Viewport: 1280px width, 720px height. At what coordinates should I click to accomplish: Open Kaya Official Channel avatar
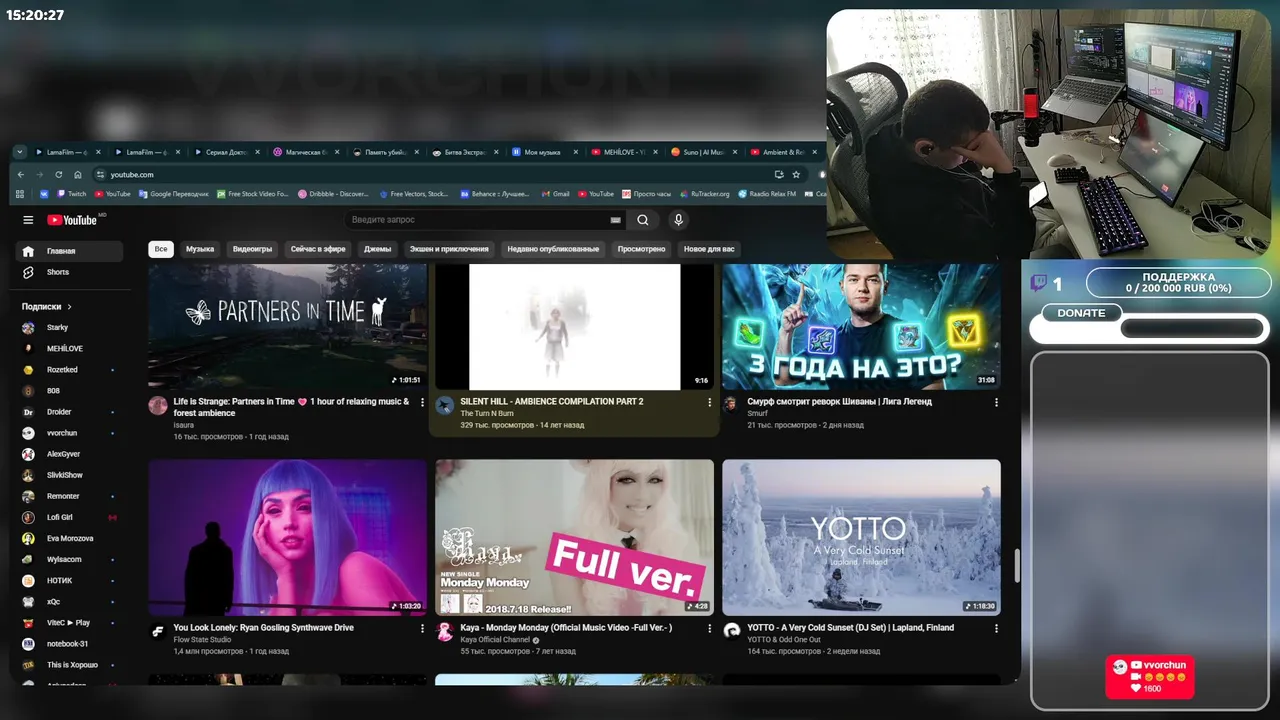(445, 631)
